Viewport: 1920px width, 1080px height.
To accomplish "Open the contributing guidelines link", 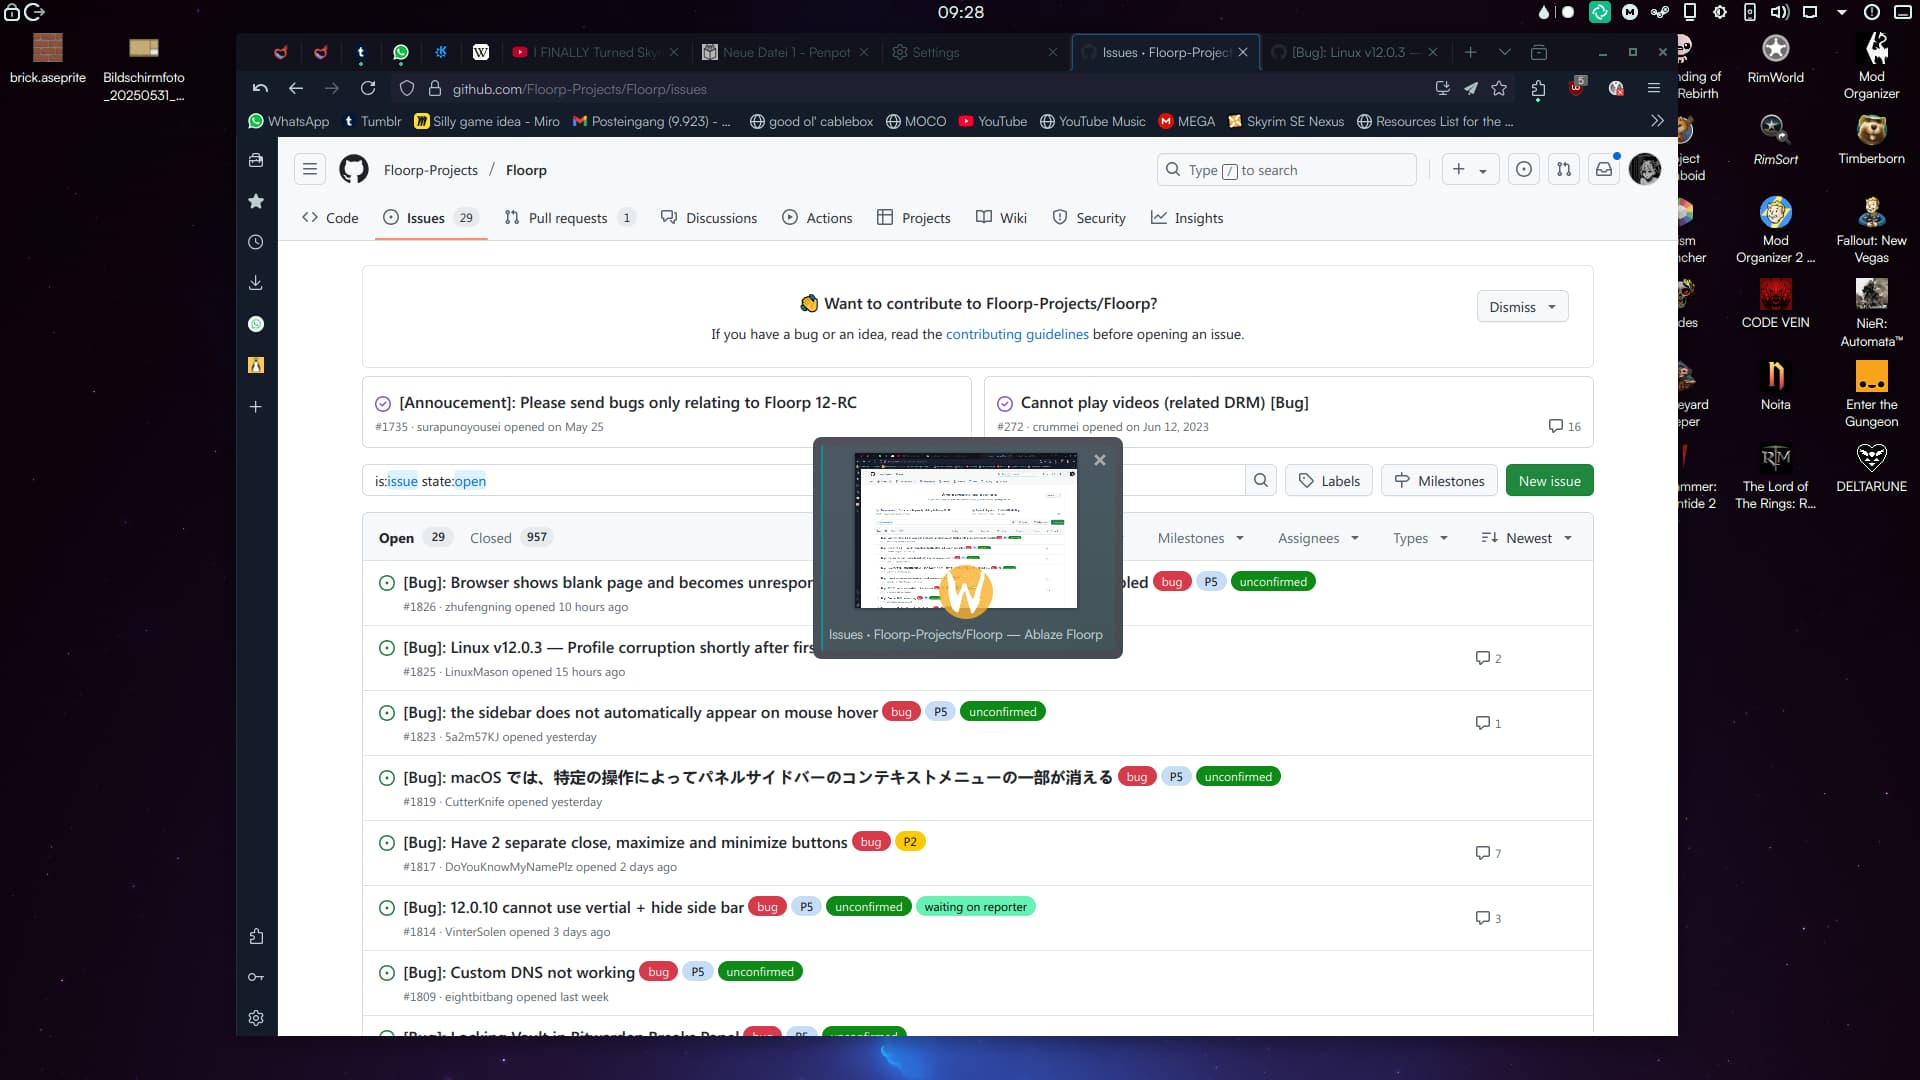I will 1017,335.
